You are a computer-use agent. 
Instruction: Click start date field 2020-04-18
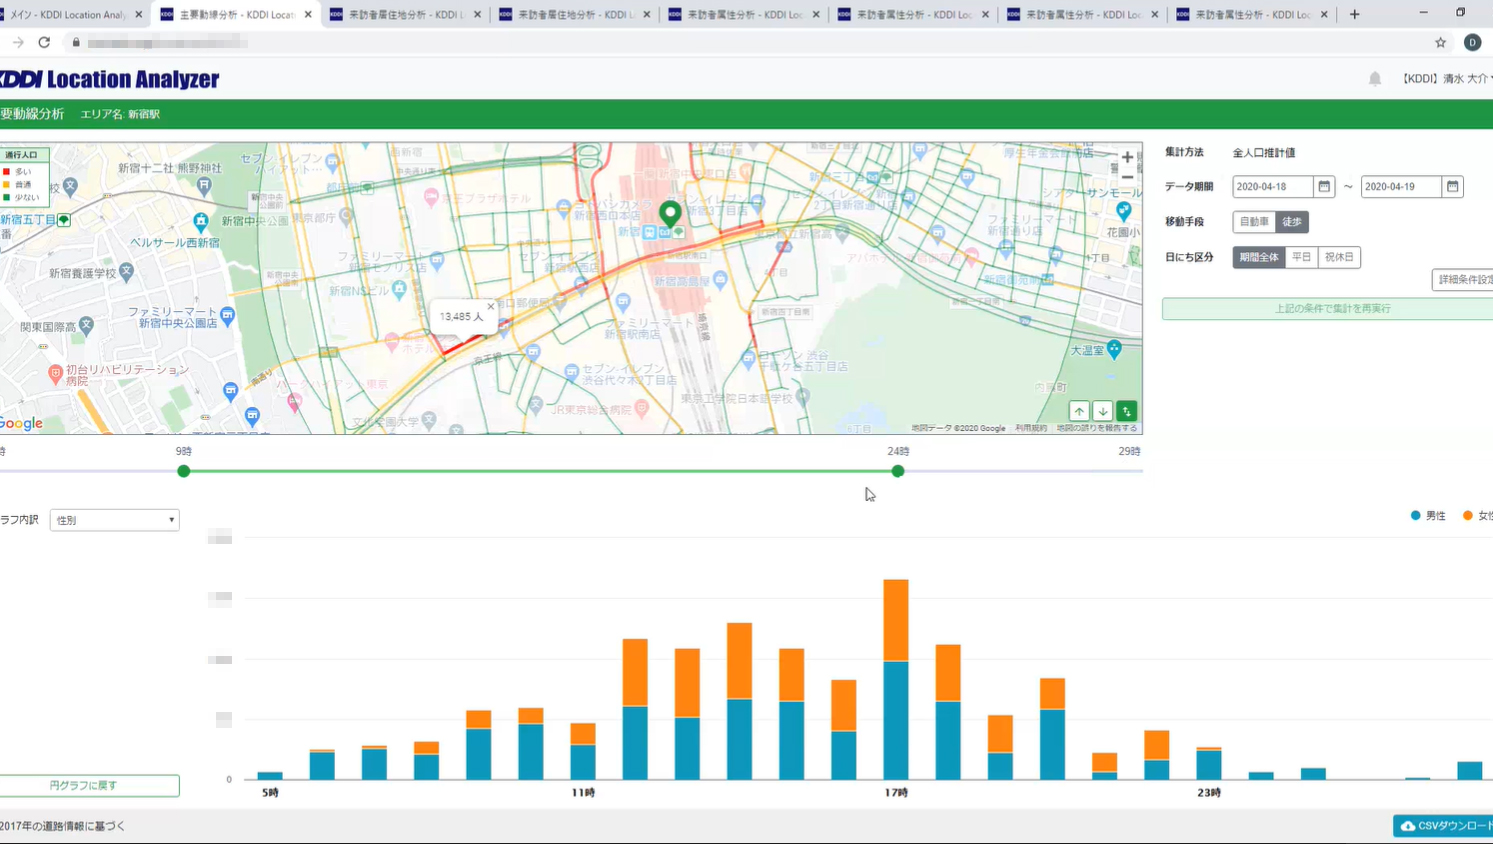[x=1272, y=186]
